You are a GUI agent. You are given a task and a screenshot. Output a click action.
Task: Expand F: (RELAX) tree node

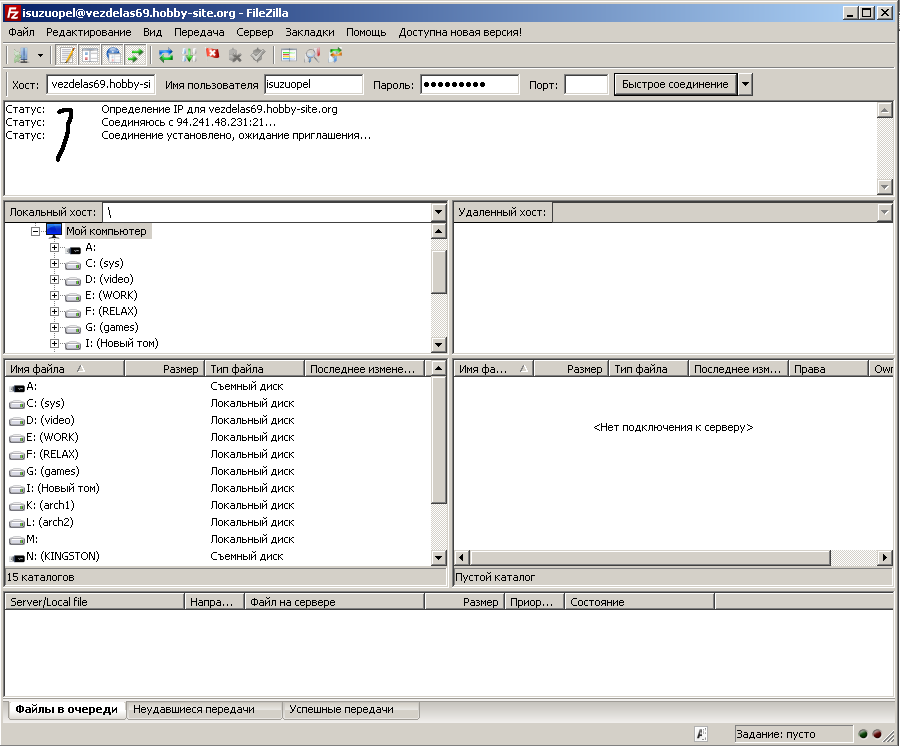(54, 312)
